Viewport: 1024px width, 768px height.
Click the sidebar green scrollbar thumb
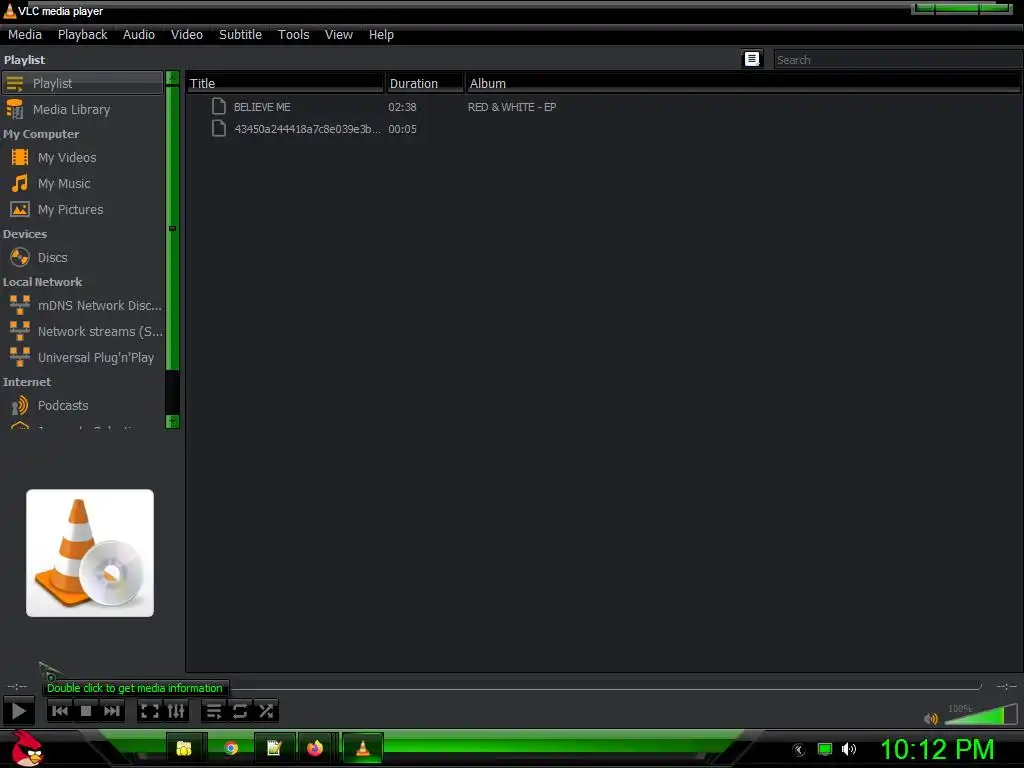tap(172, 228)
